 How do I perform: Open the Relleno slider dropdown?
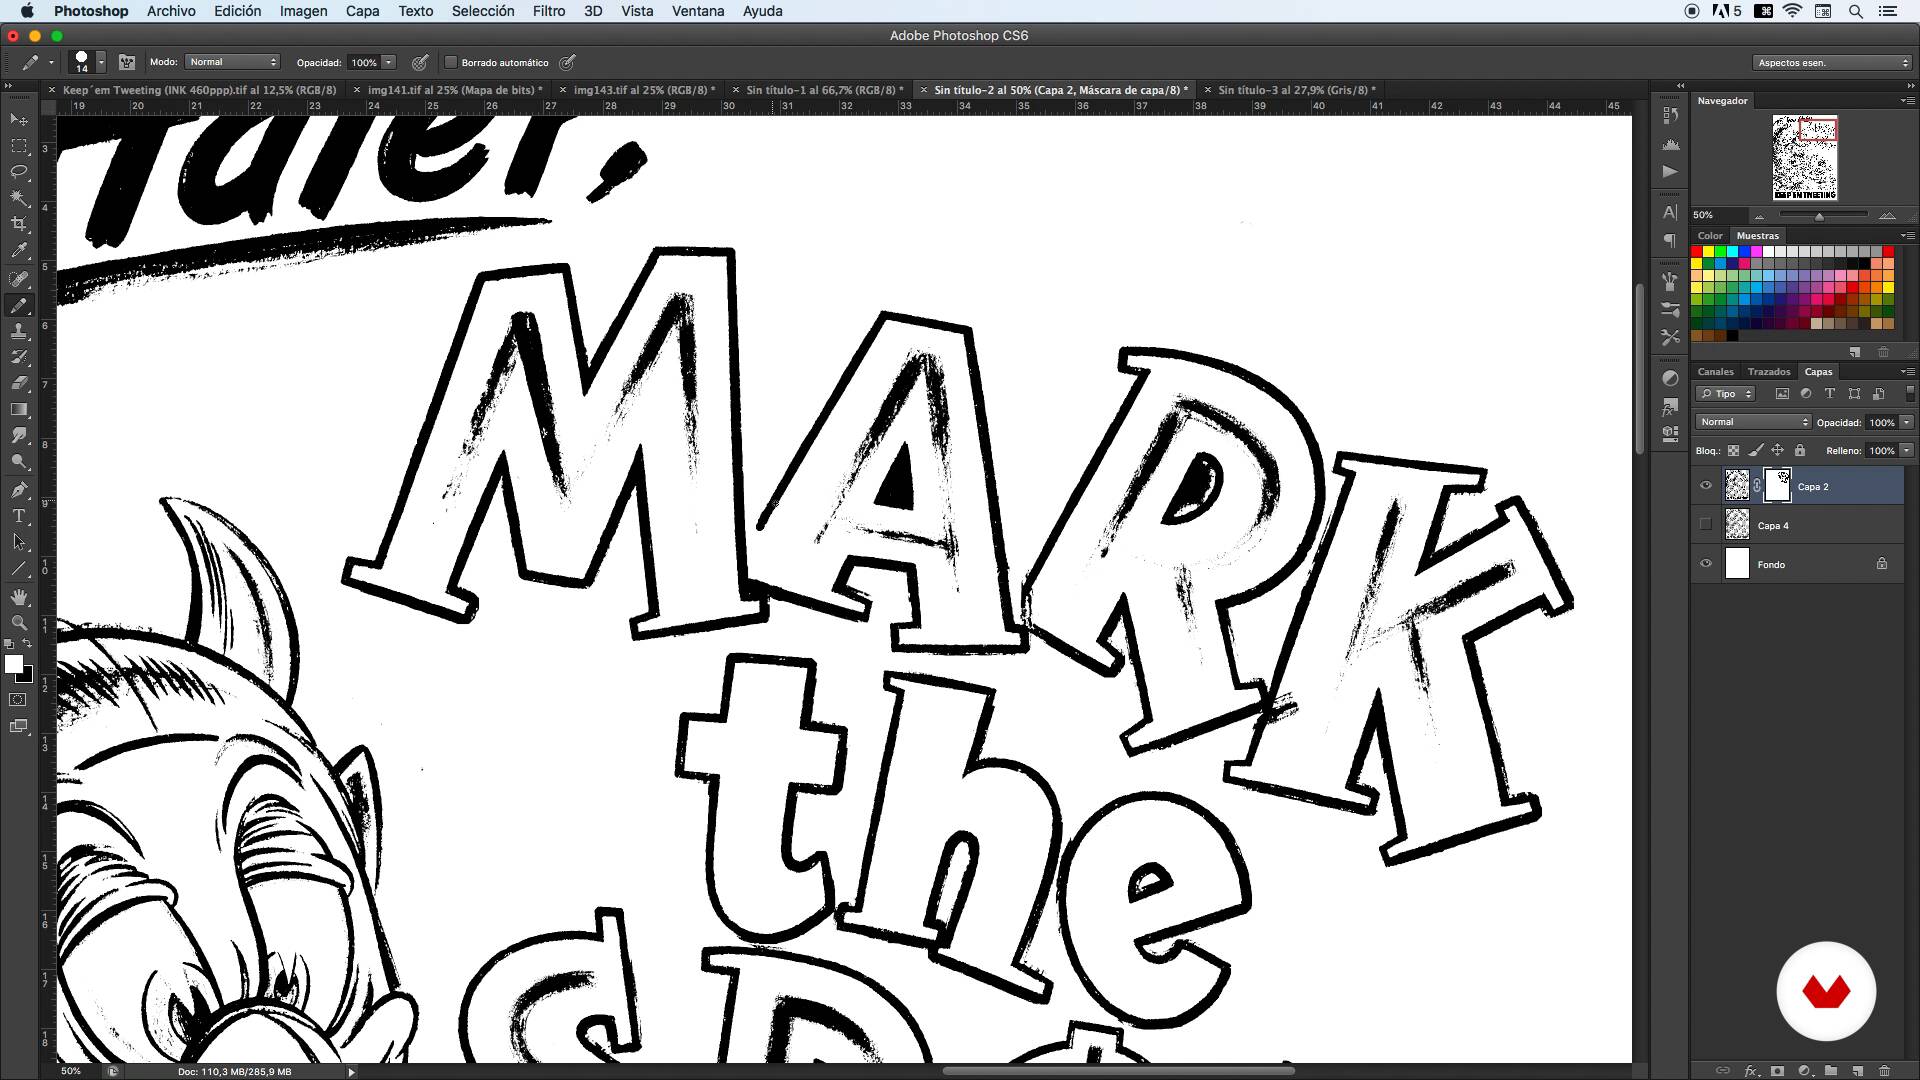(1907, 451)
